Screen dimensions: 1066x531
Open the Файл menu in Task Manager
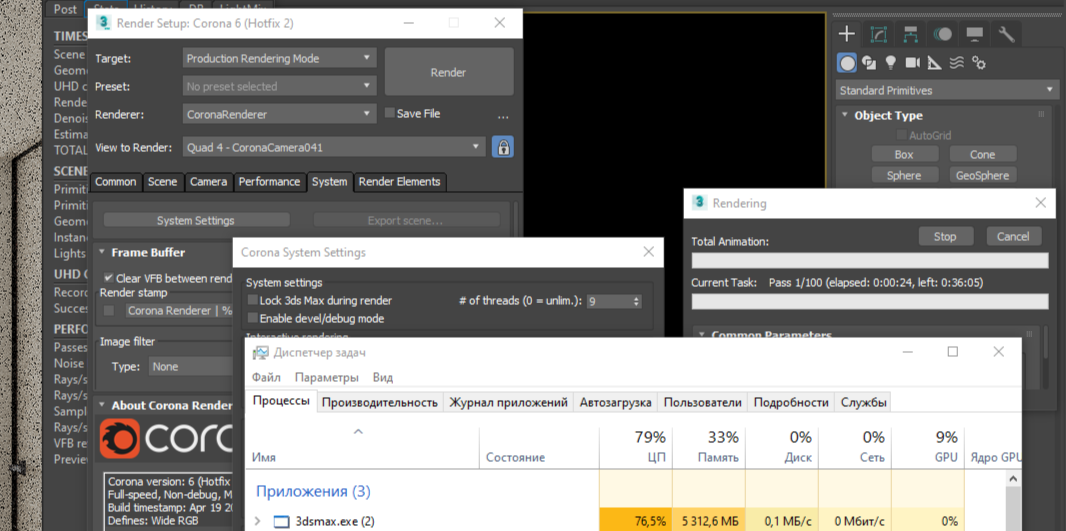(266, 377)
